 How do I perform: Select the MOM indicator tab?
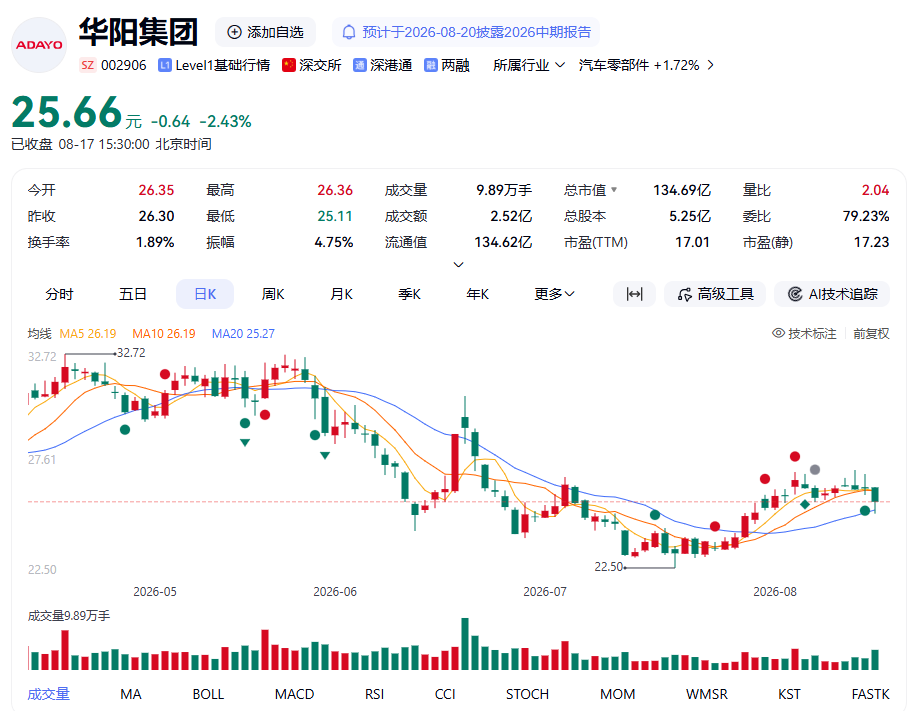pyautogui.click(x=618, y=694)
